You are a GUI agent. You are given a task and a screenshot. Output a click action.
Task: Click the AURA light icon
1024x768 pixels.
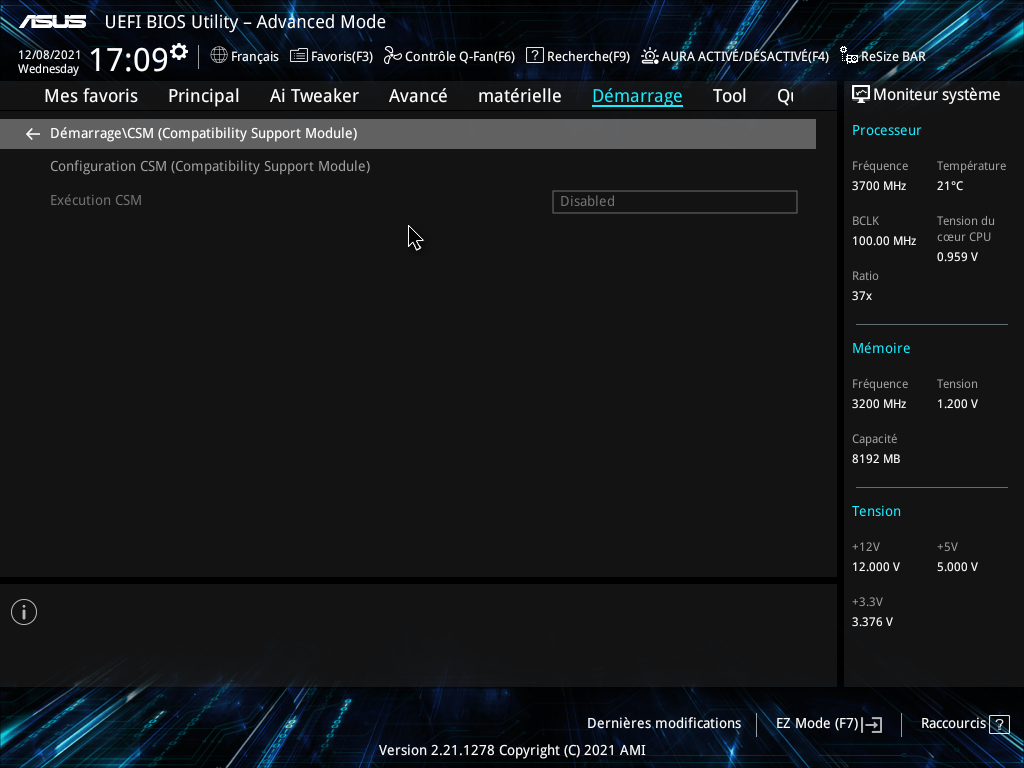650,56
